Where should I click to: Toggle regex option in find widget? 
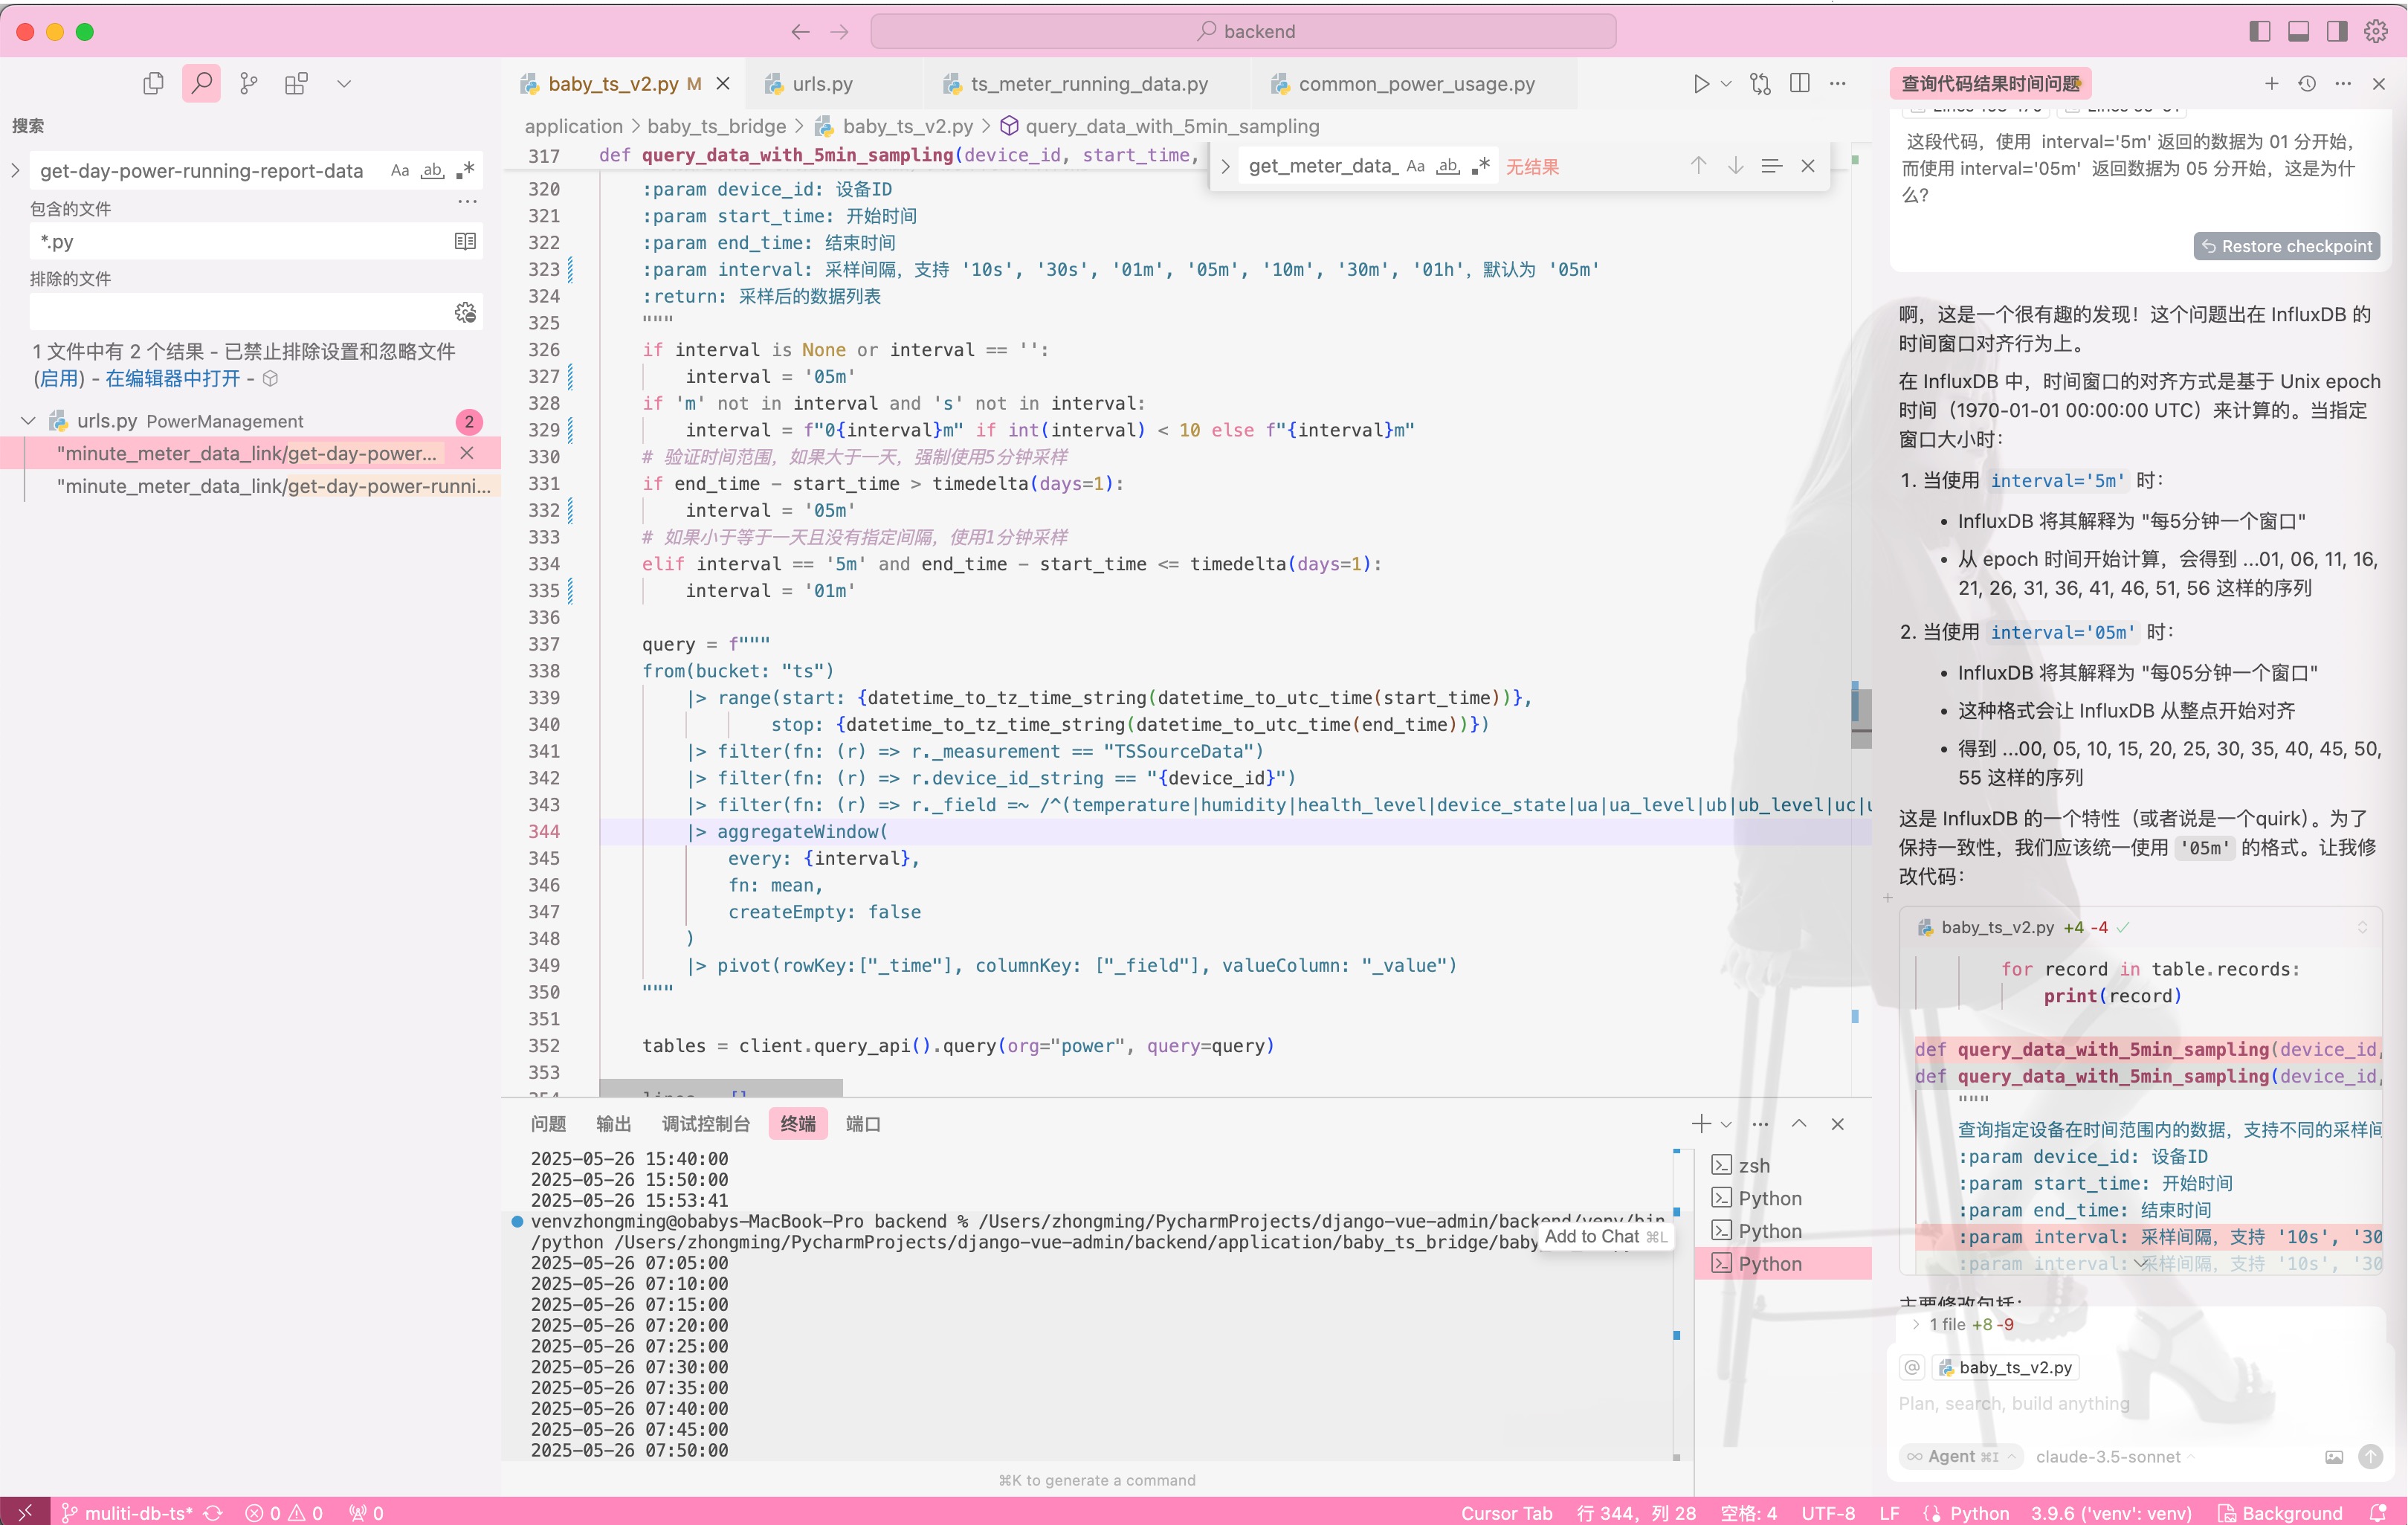1481,166
